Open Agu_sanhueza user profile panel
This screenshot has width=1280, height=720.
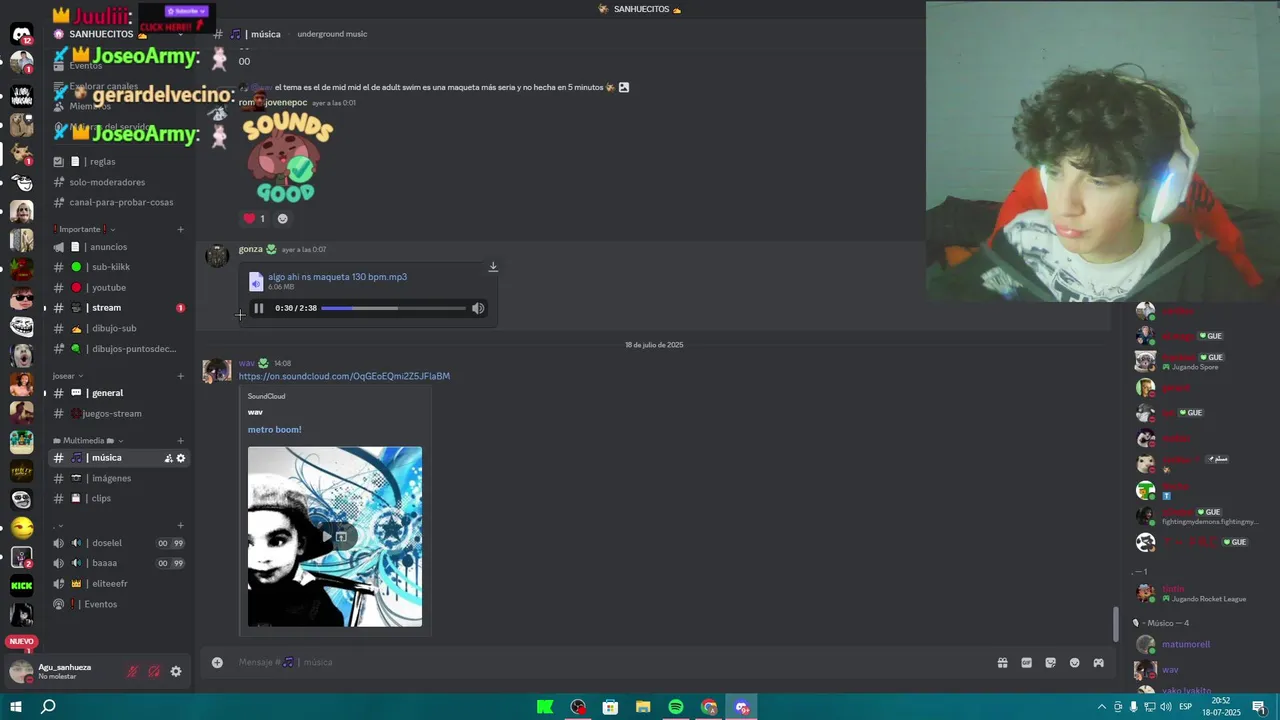click(64, 671)
